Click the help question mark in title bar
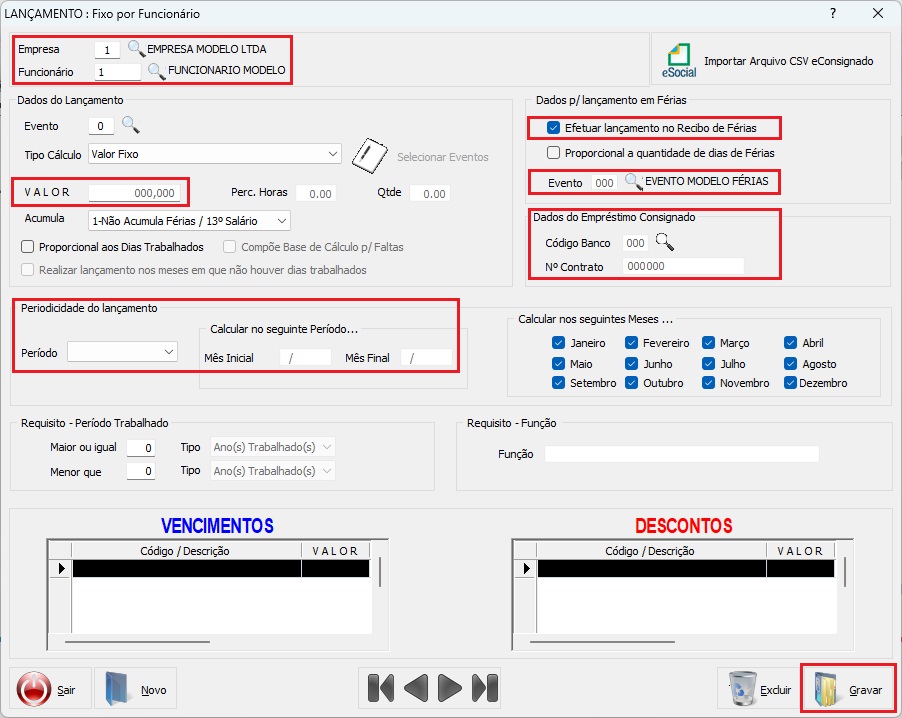The height and width of the screenshot is (718, 902). [x=833, y=13]
